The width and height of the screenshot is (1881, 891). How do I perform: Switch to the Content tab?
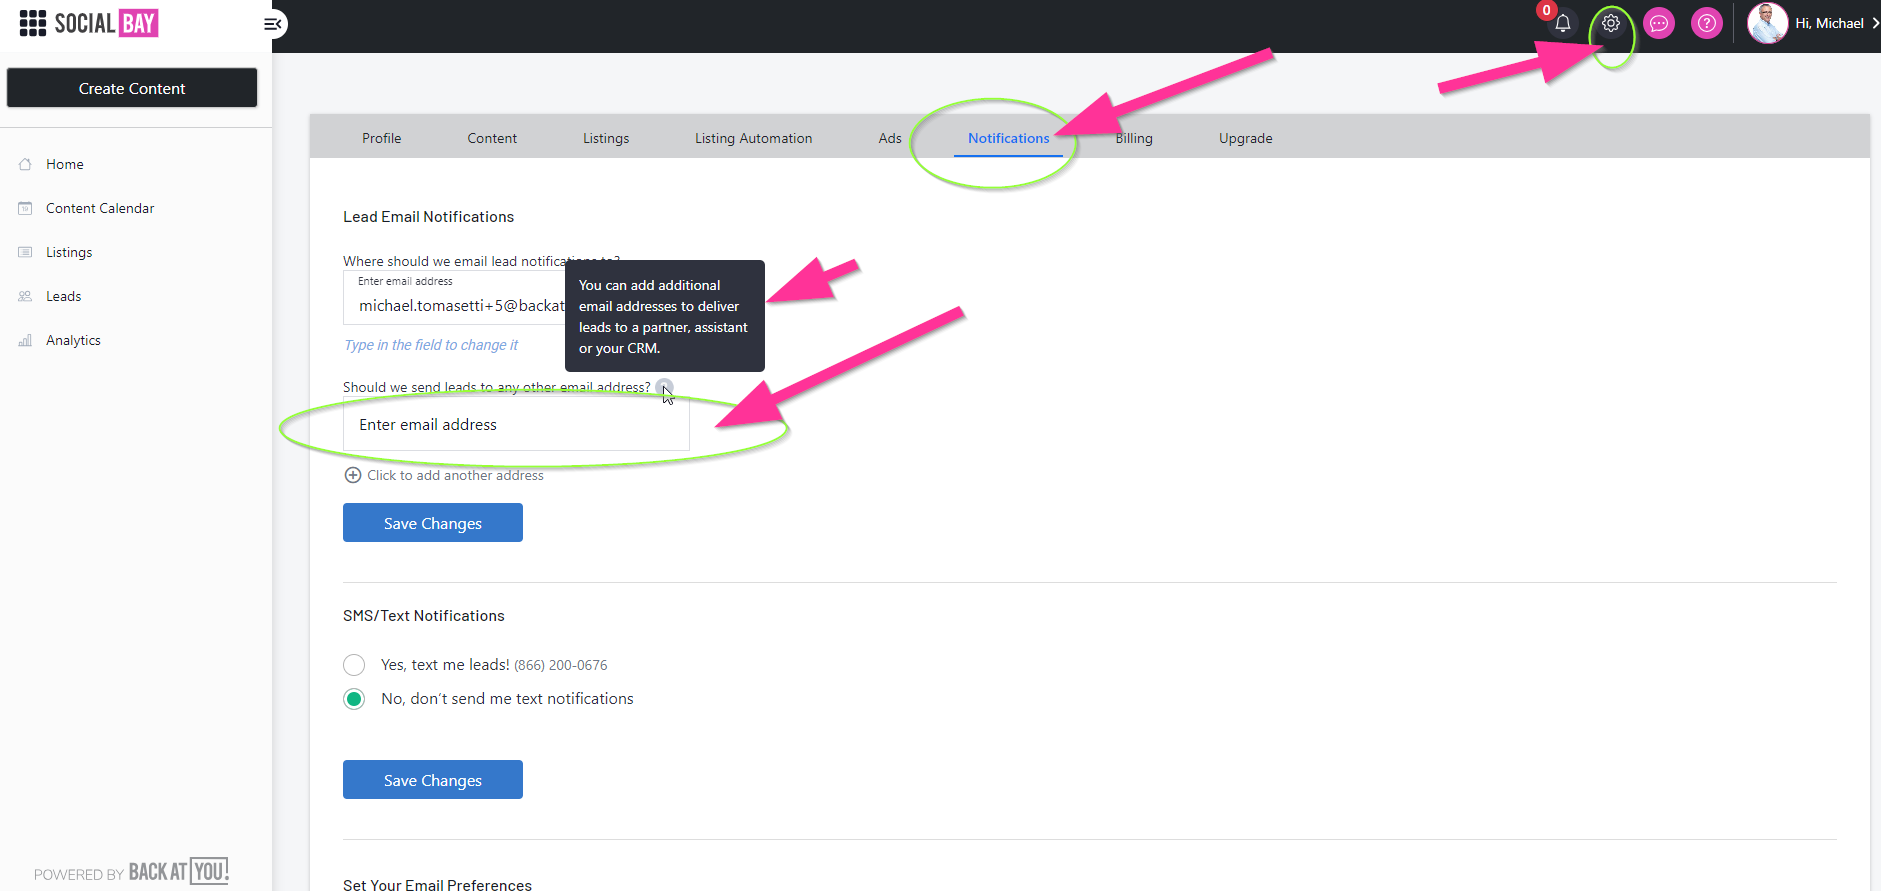pyautogui.click(x=492, y=138)
